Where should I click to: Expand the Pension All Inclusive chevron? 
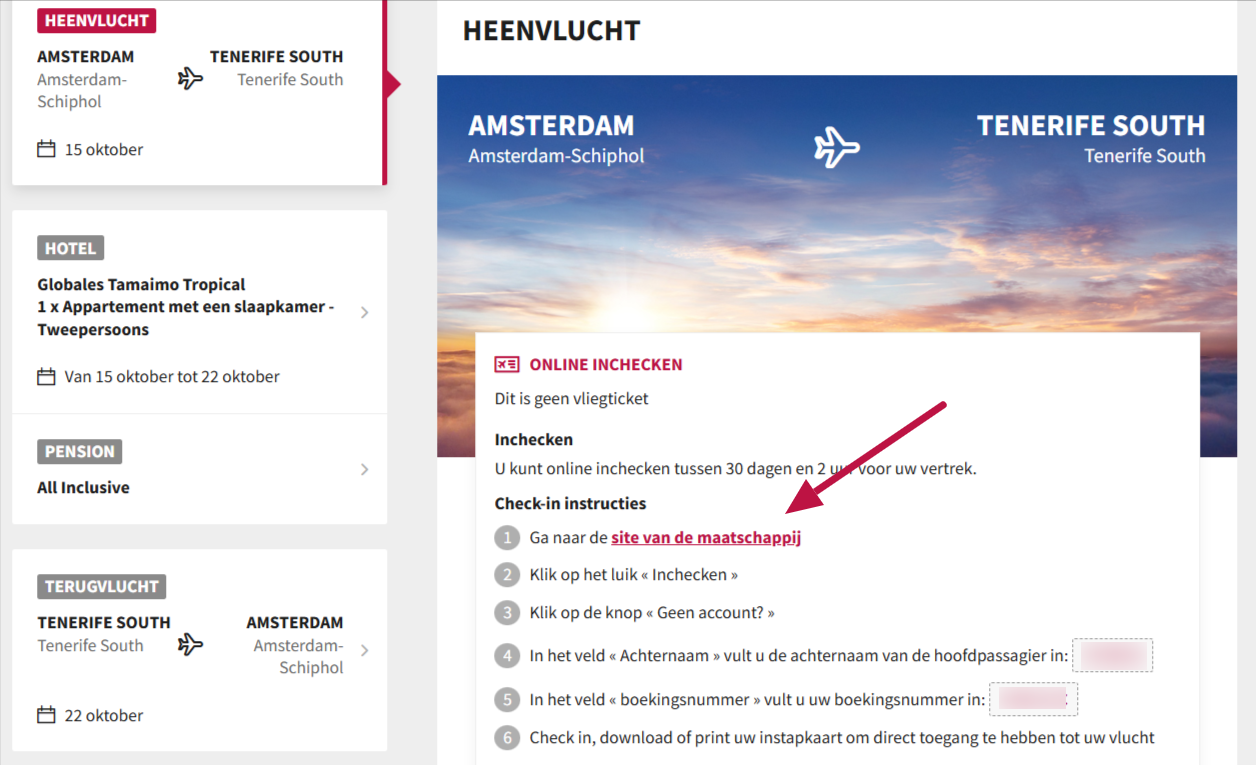click(364, 469)
